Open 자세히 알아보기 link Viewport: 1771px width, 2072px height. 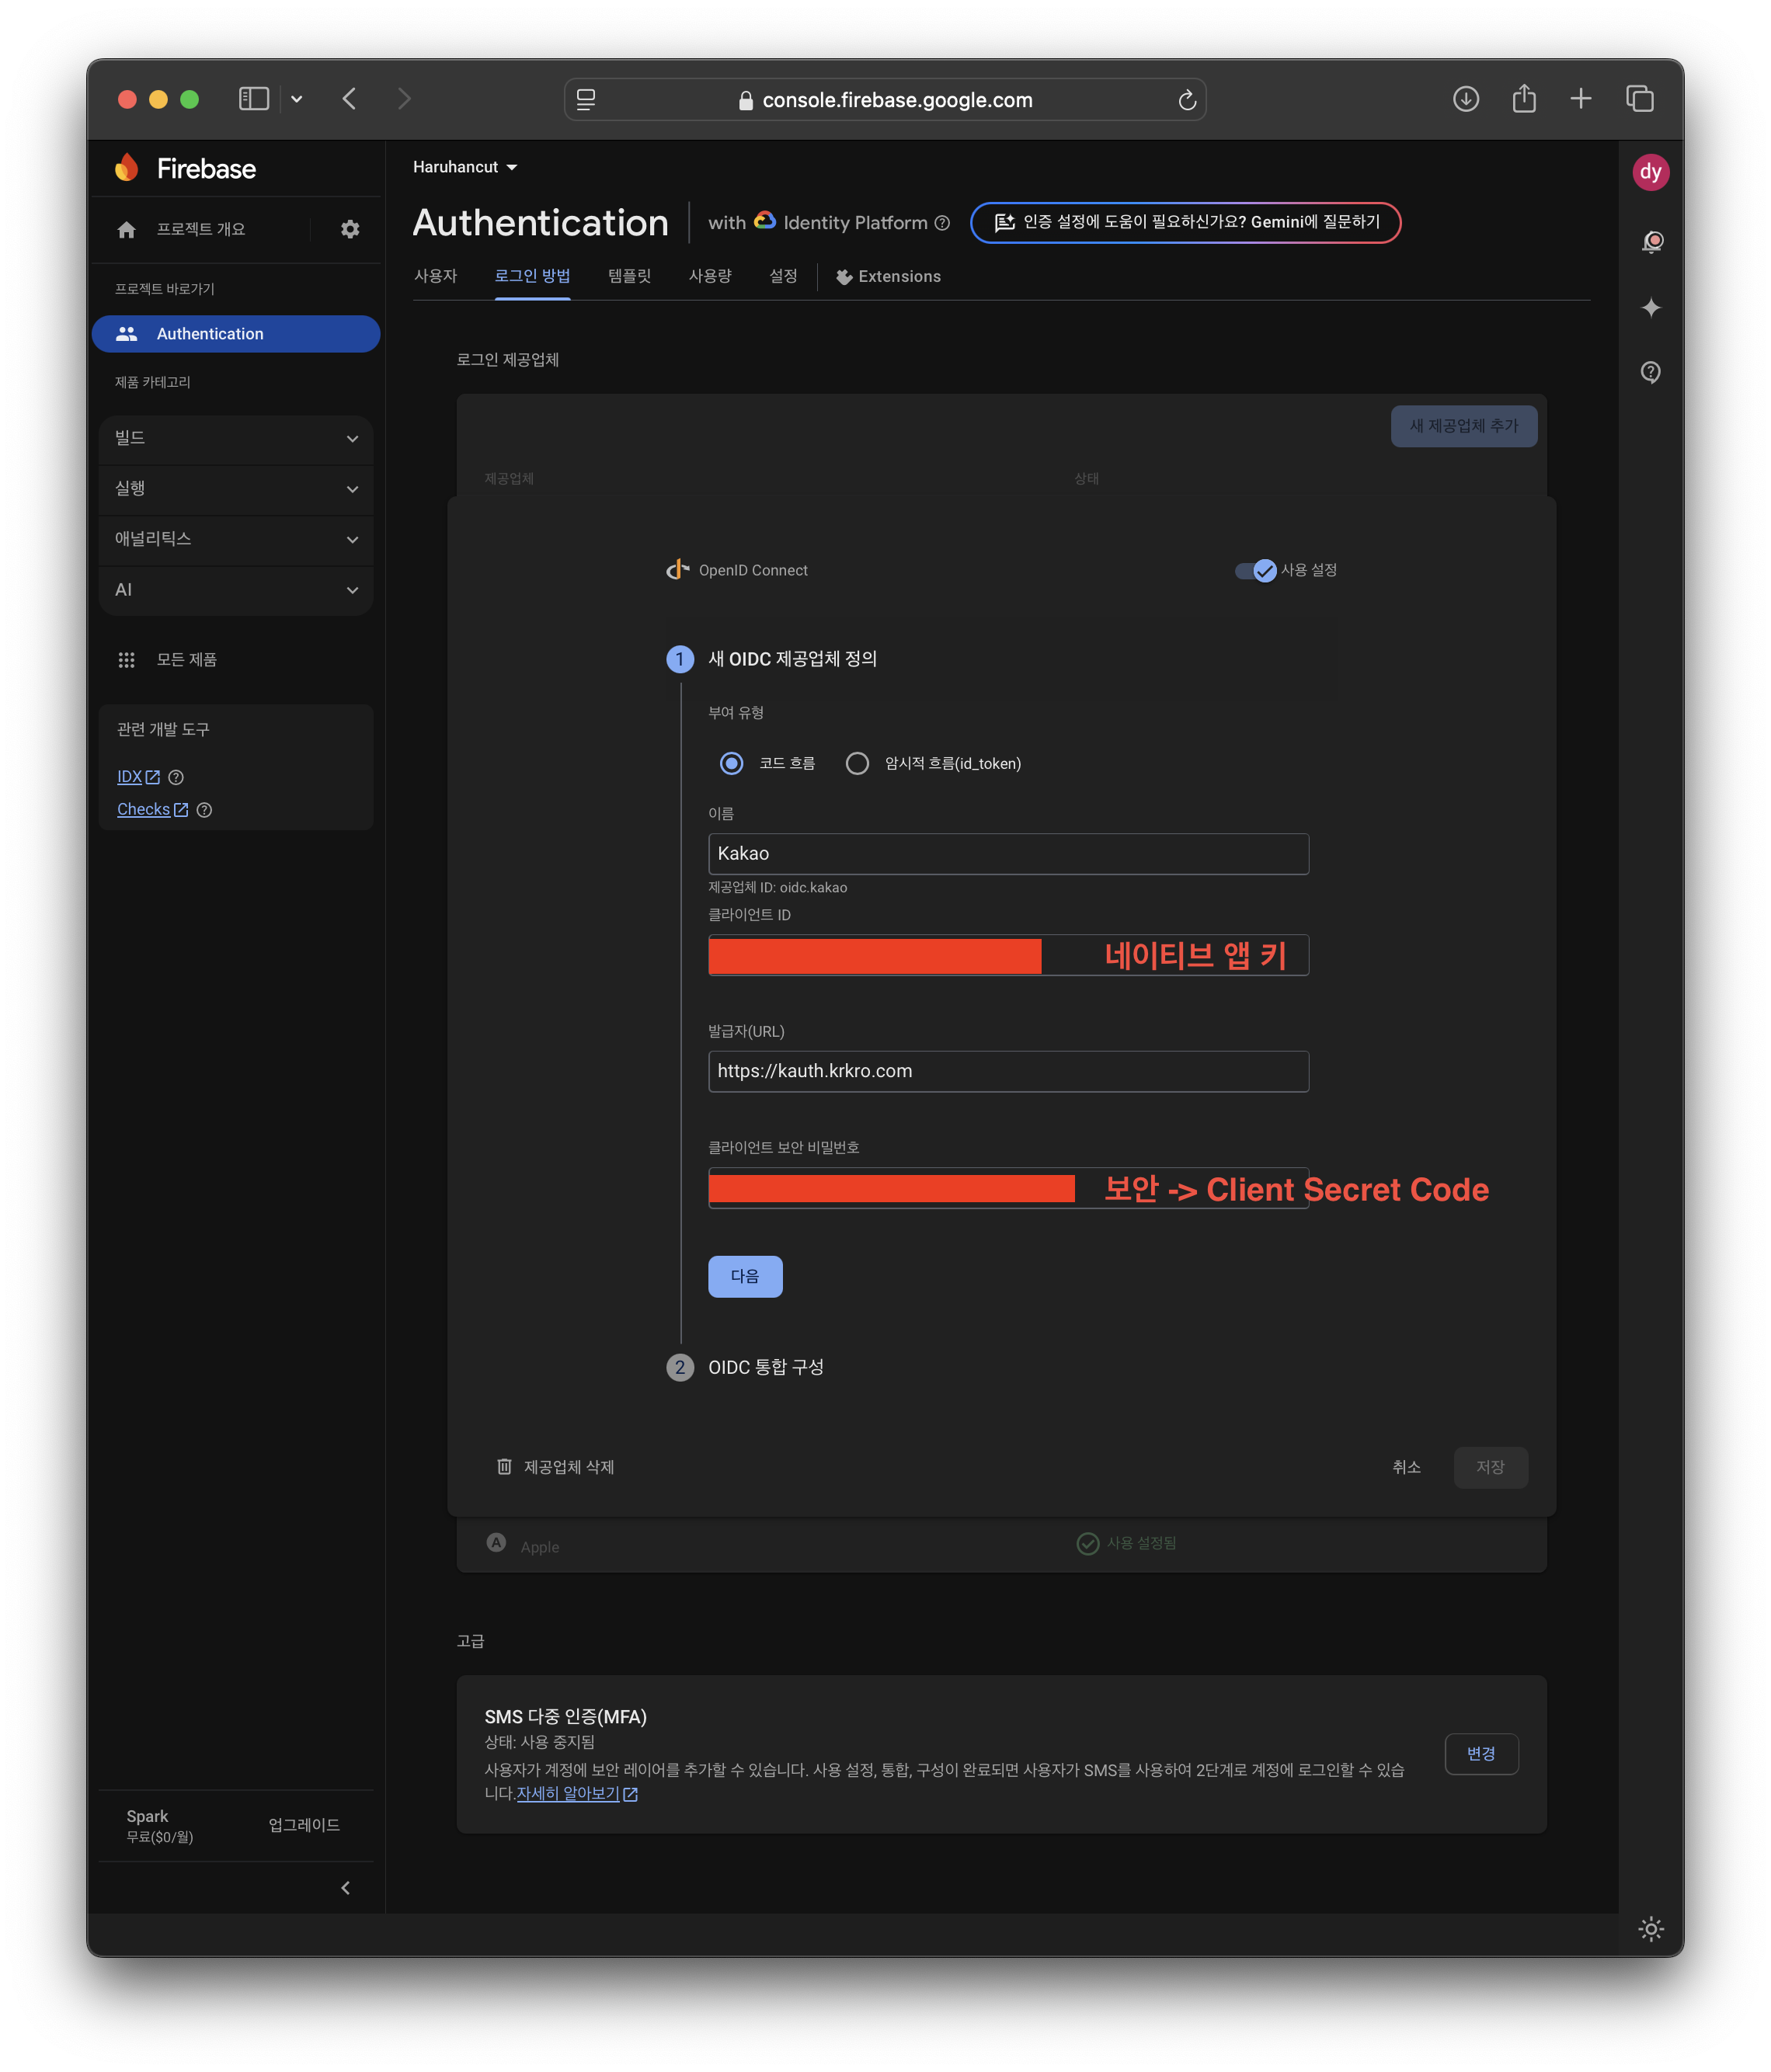(x=577, y=1794)
